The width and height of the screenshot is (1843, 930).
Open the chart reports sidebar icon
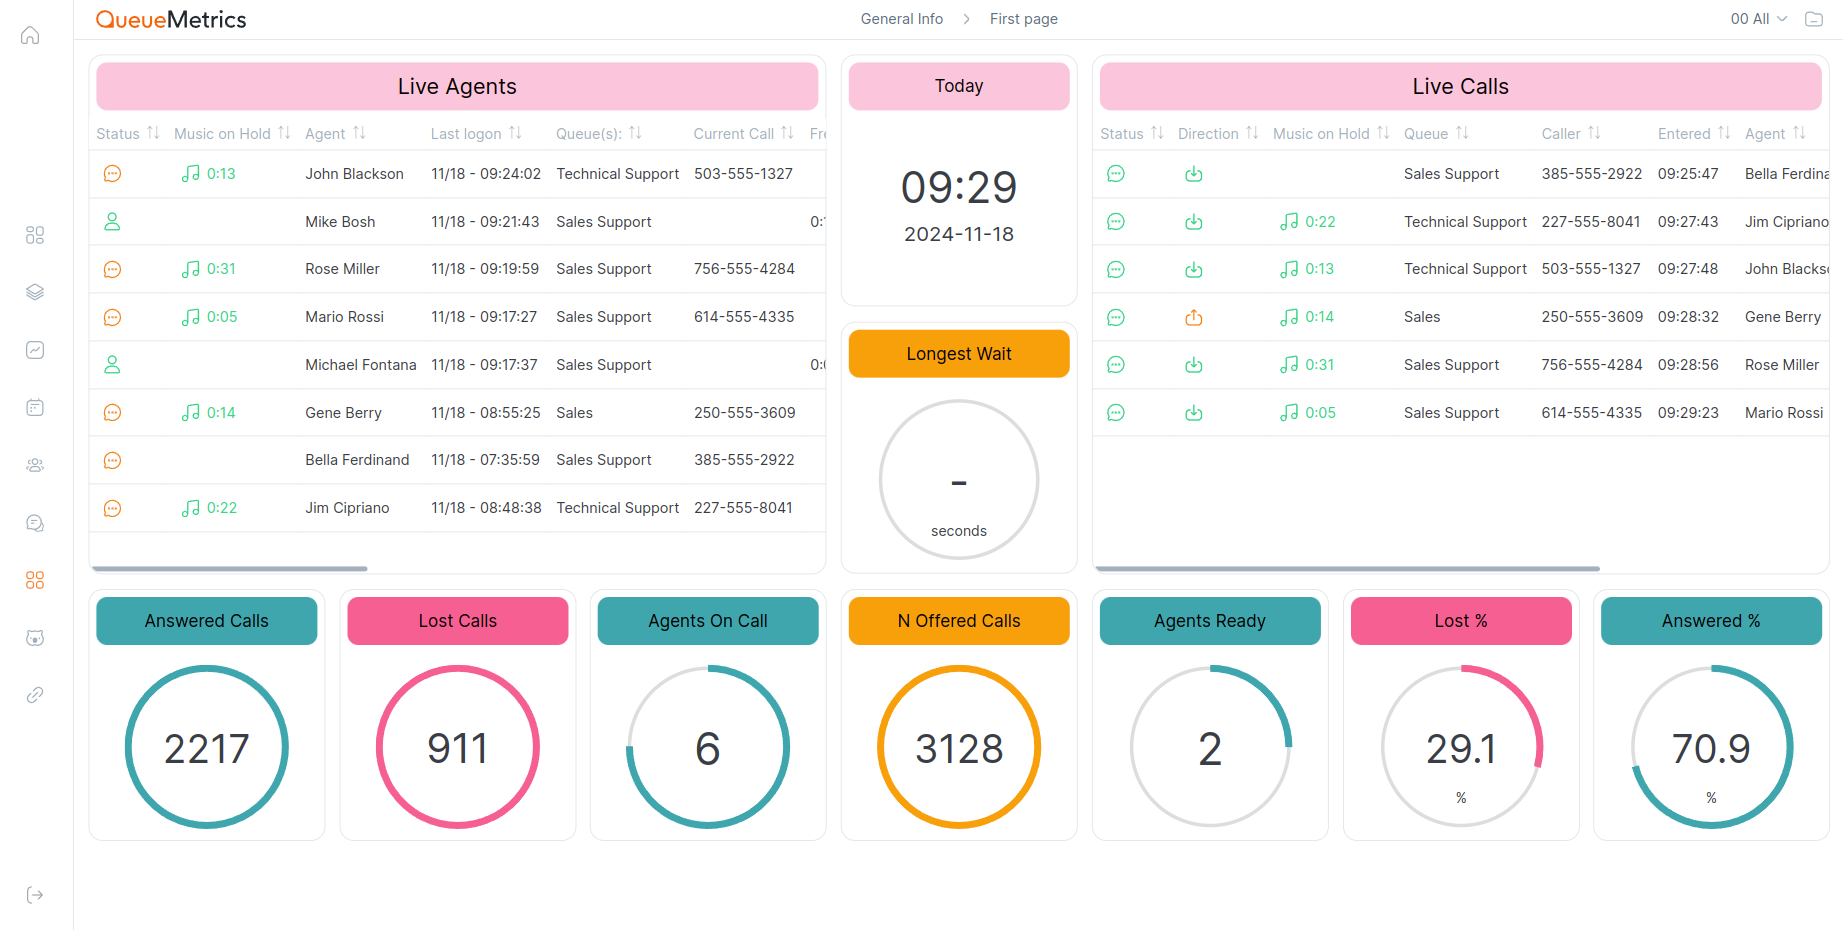(35, 350)
